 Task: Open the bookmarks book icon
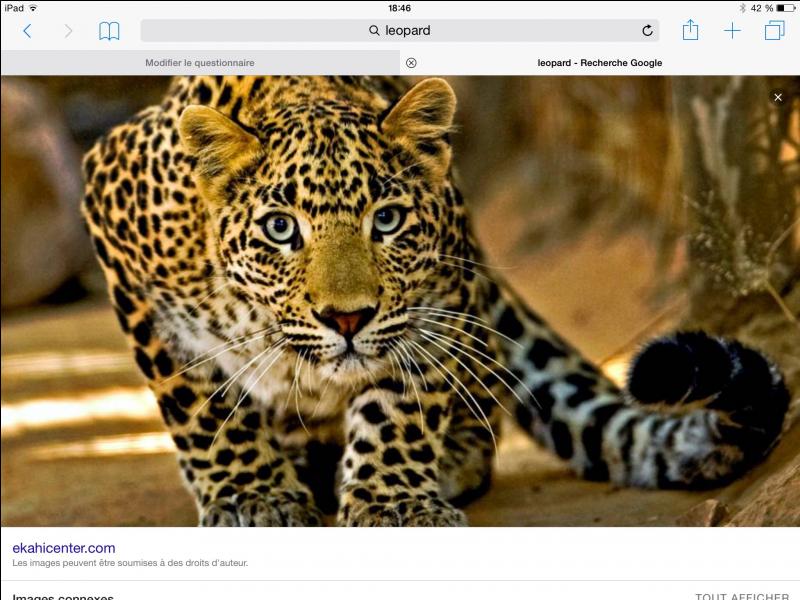point(109,31)
